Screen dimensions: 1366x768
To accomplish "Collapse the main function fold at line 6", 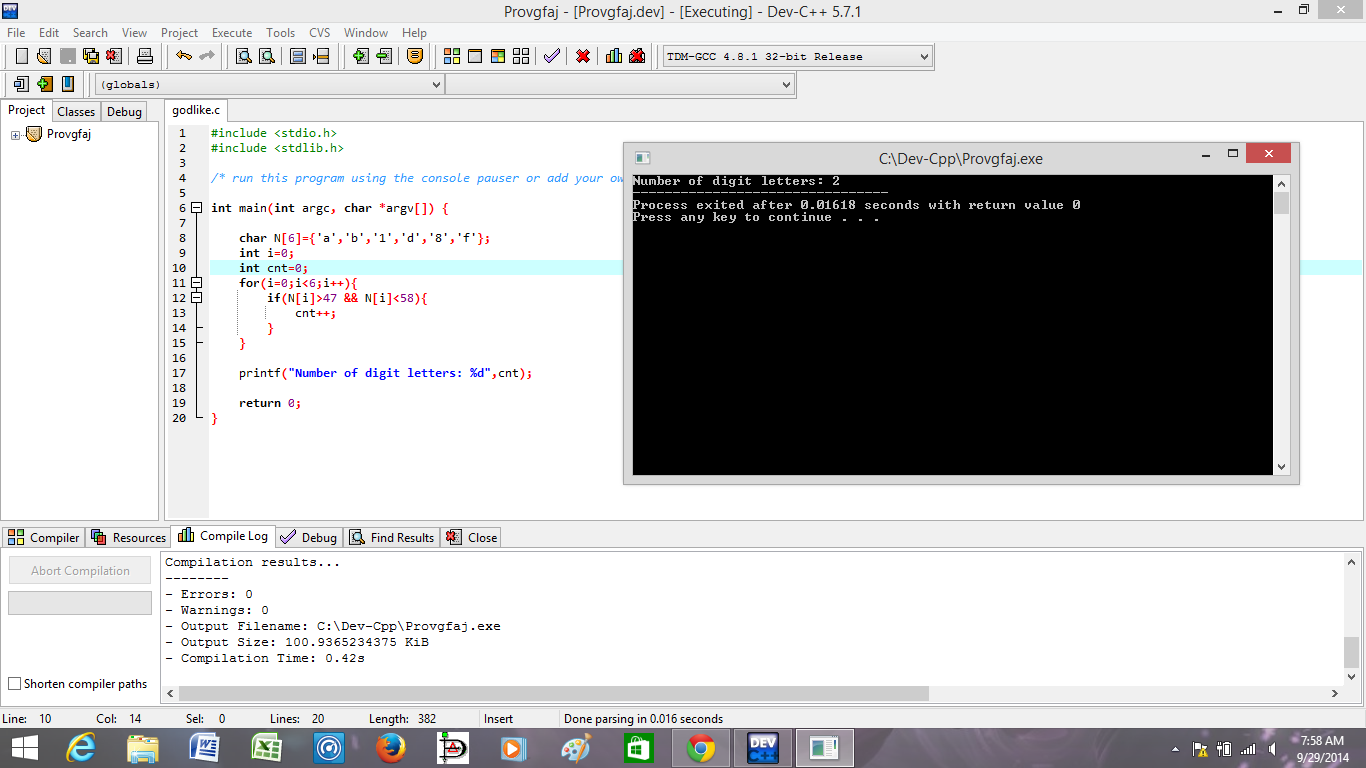I will coord(196,208).
